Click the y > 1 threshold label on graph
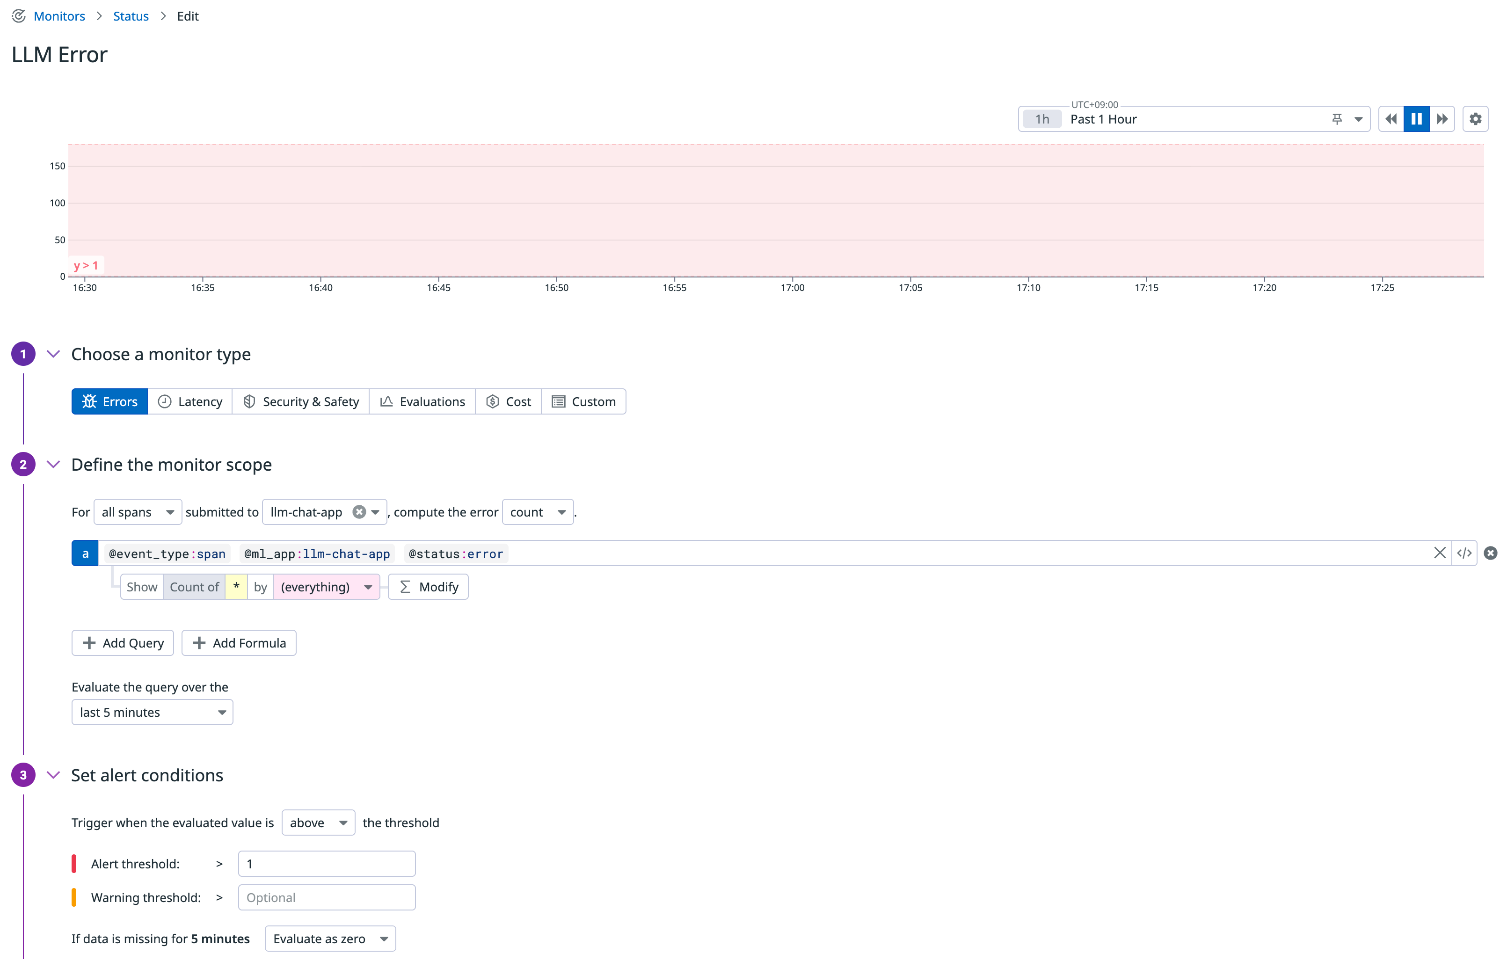The image size is (1500, 959). pos(86,266)
